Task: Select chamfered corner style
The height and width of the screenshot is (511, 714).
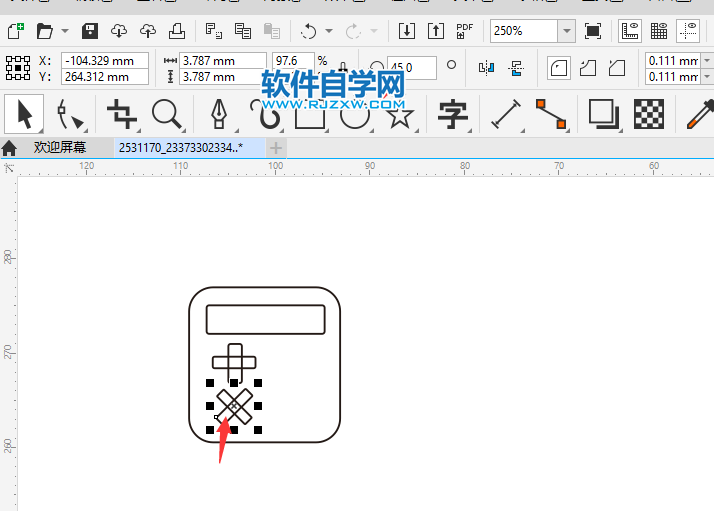Action: coord(617,68)
